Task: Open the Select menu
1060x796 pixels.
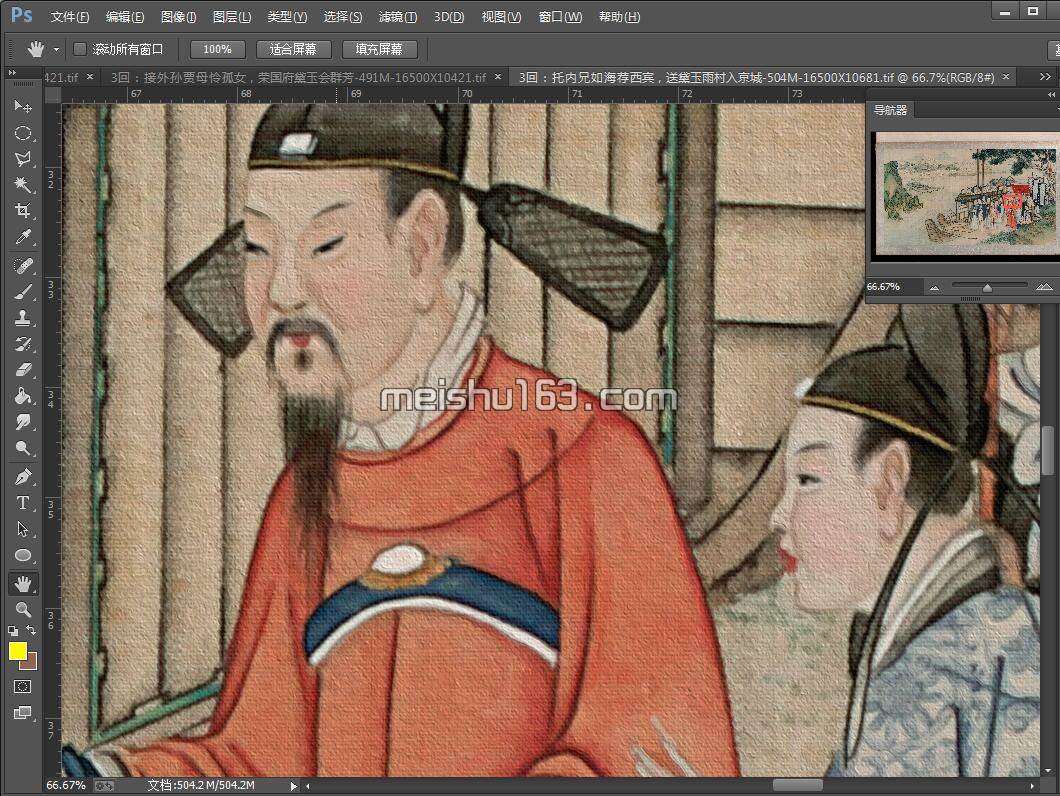Action: tap(343, 17)
